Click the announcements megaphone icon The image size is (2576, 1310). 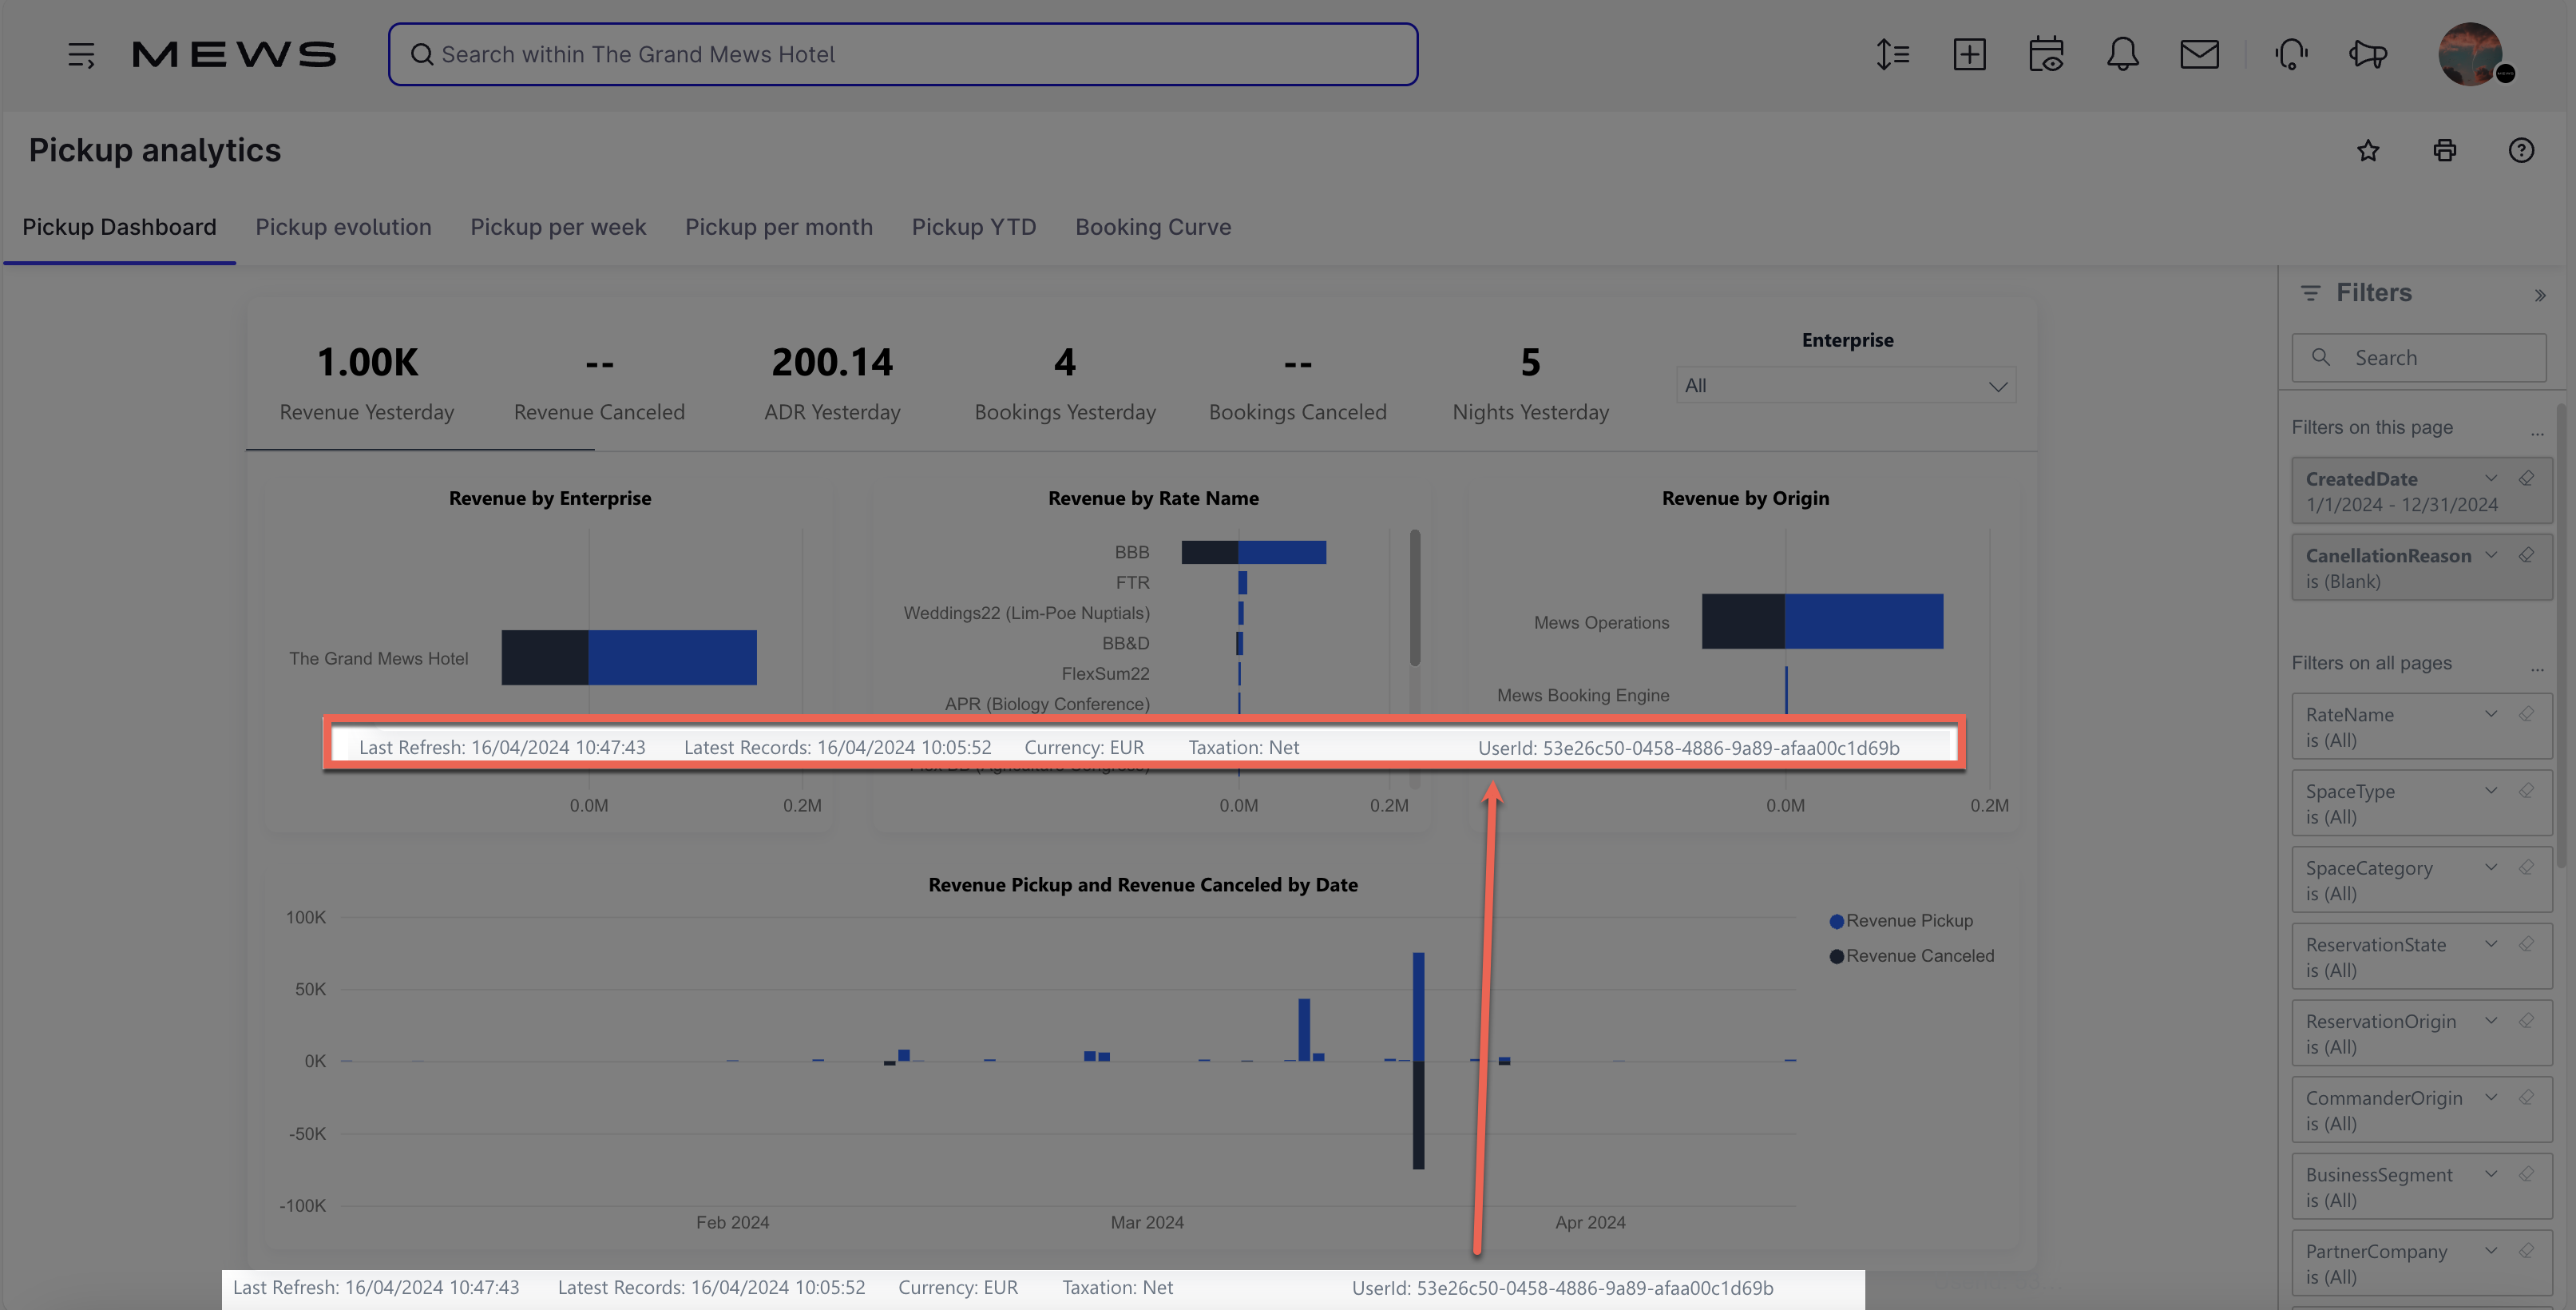[2368, 54]
